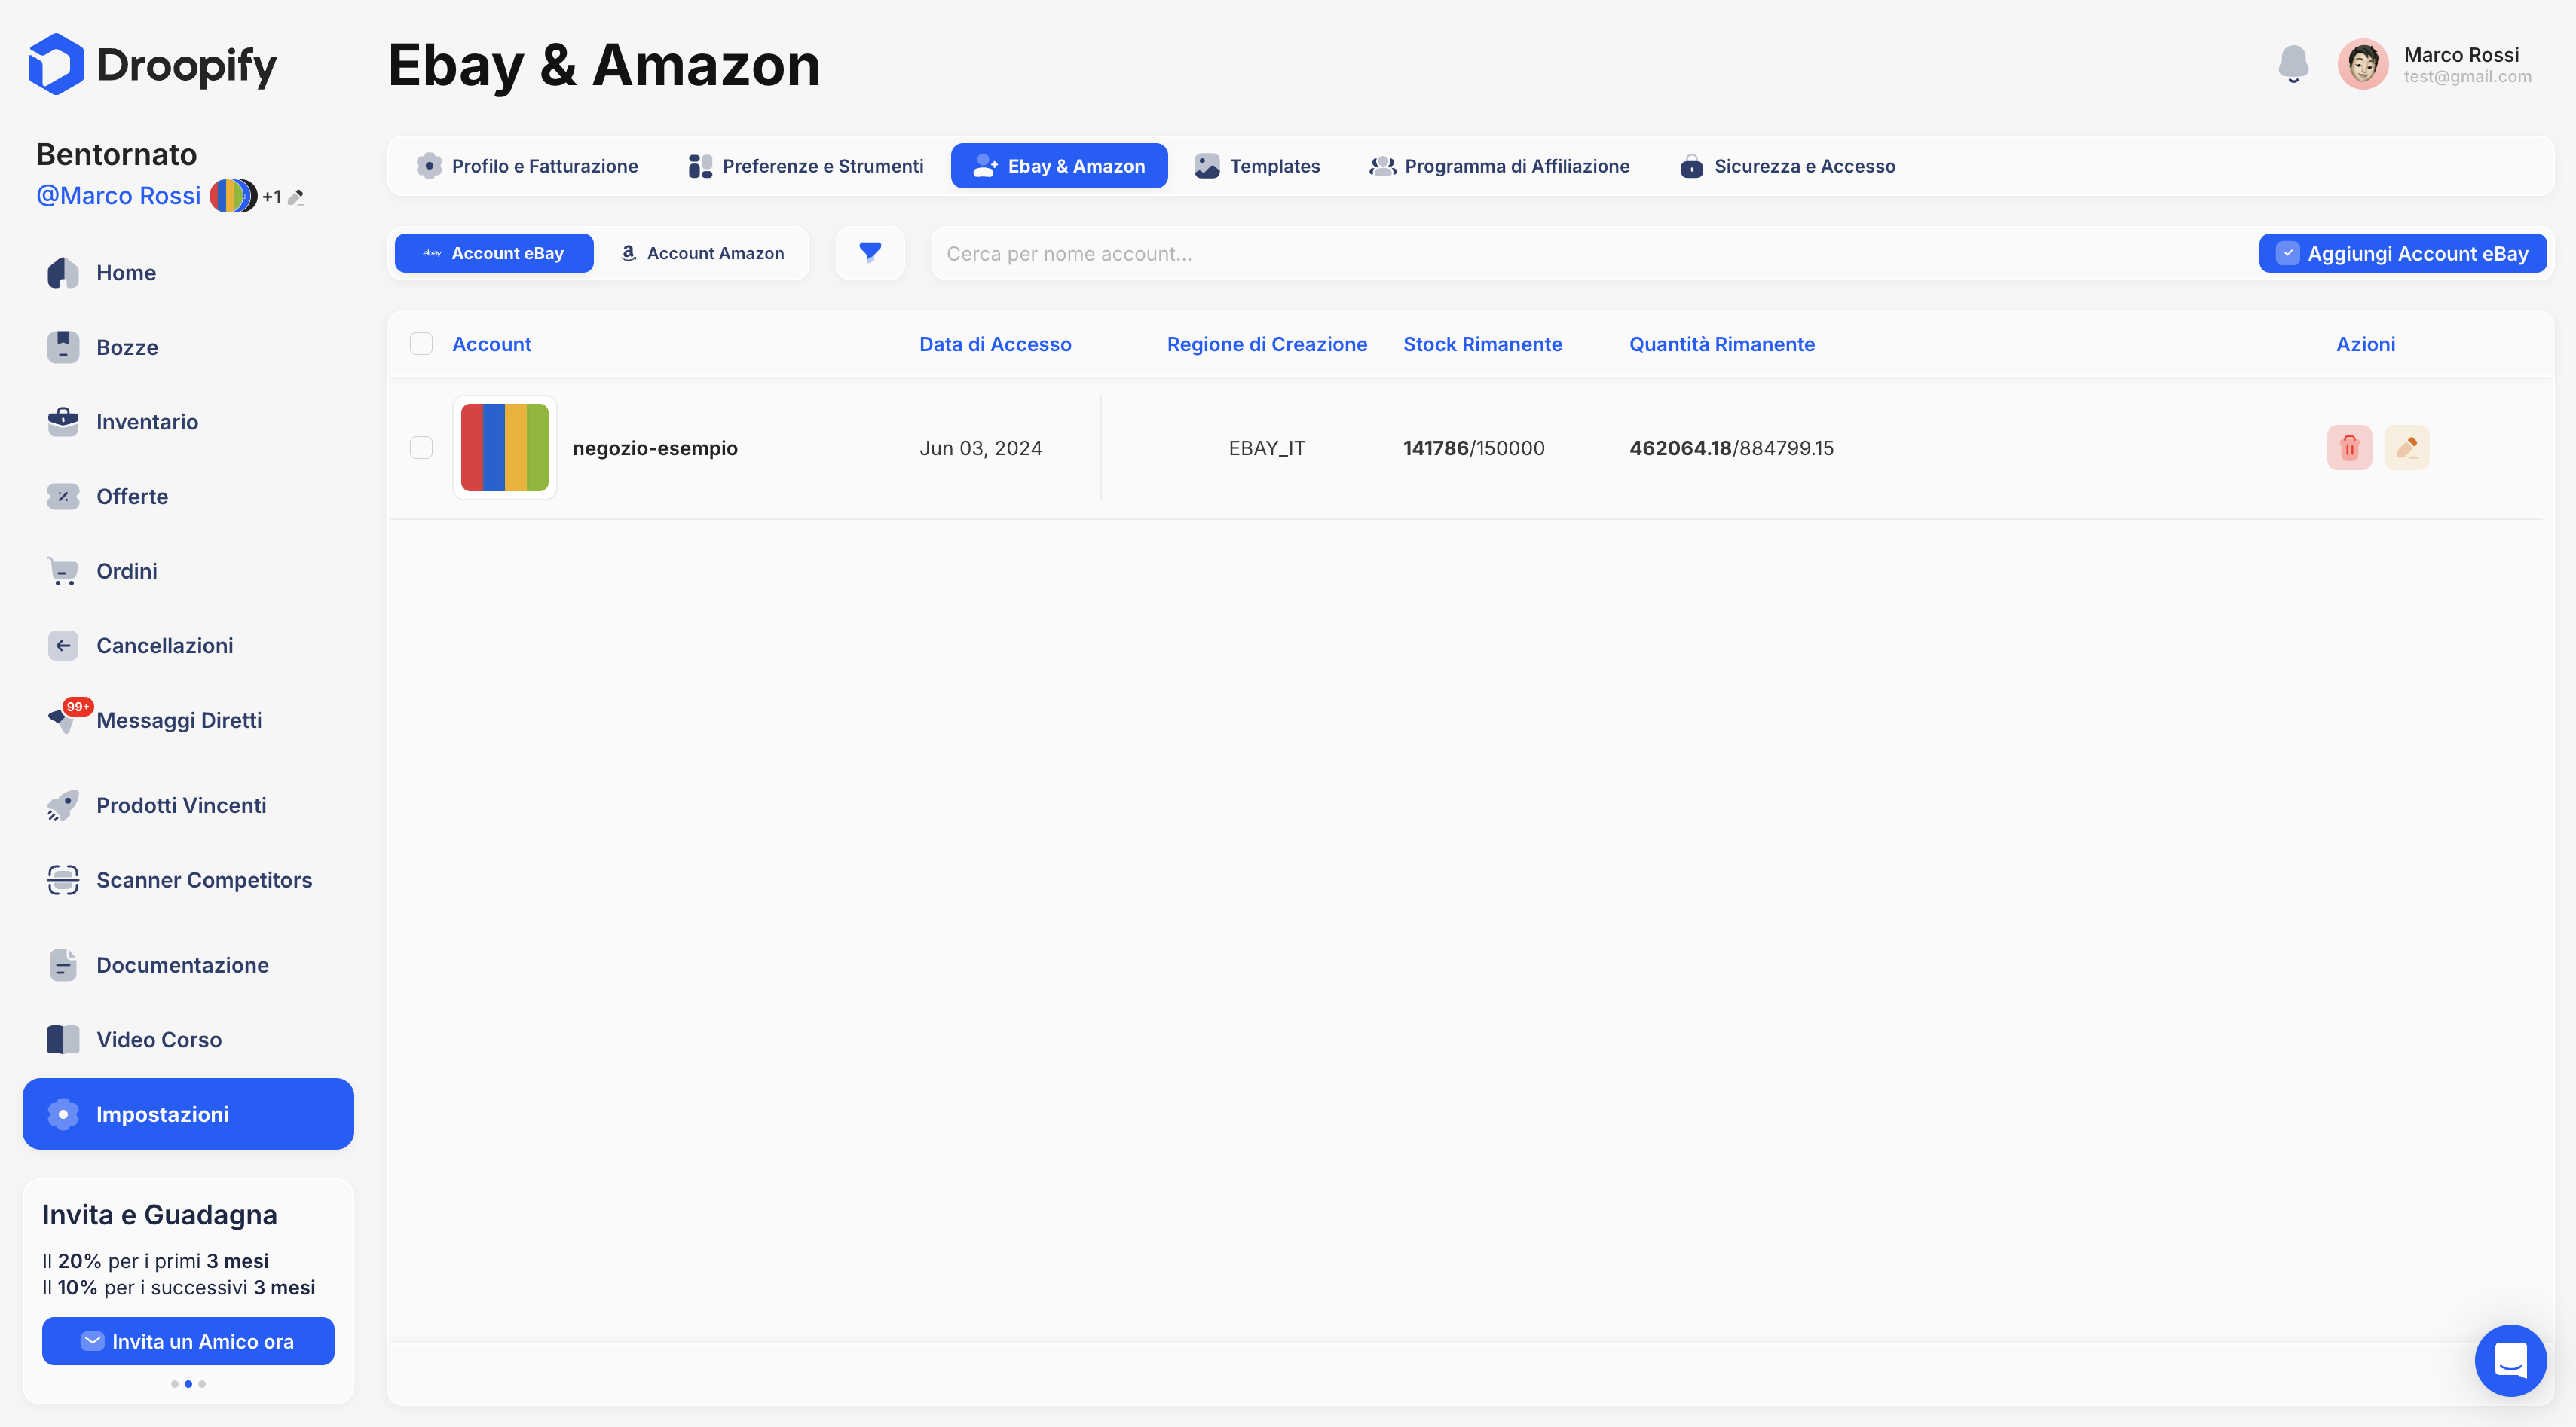Switch to Account Amazon
Screen dimensions: 2576x1427
[702, 253]
